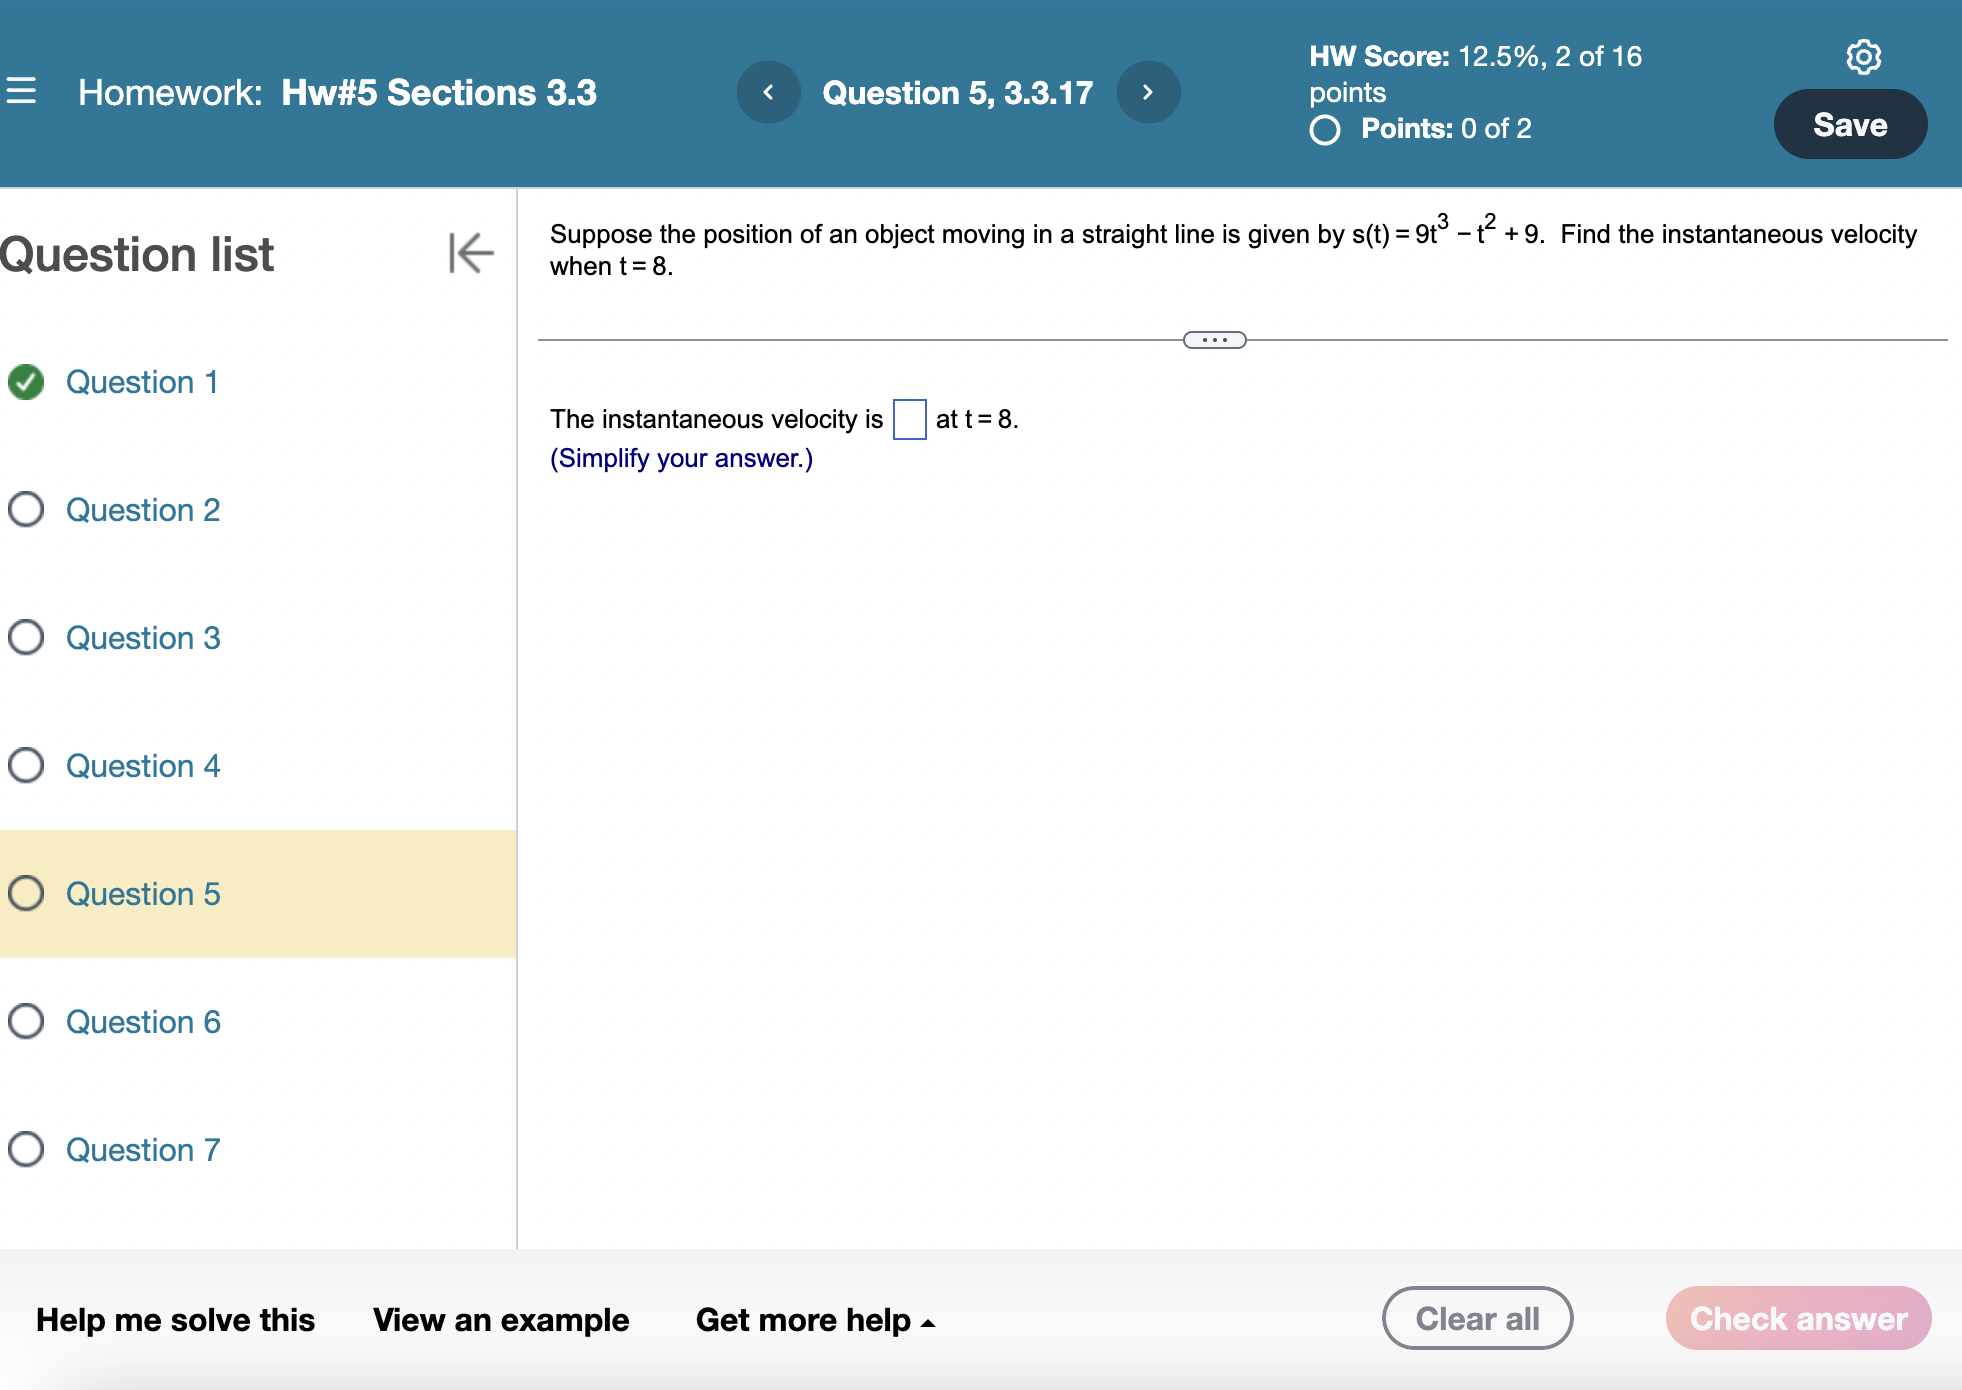This screenshot has height=1390, width=1962.
Task: Go to previous question arrow
Action: tap(768, 92)
